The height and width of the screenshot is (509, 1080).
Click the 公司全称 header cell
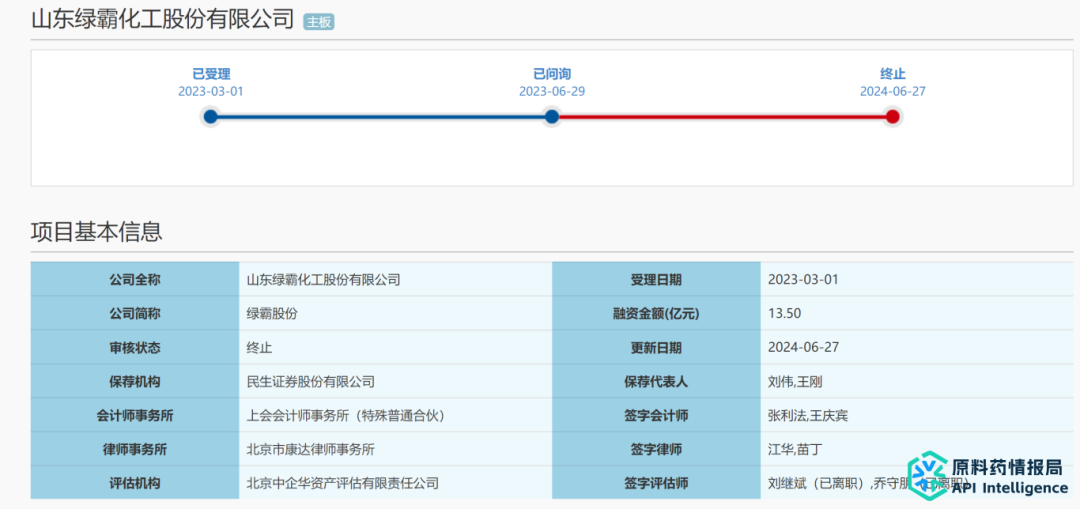click(x=135, y=280)
